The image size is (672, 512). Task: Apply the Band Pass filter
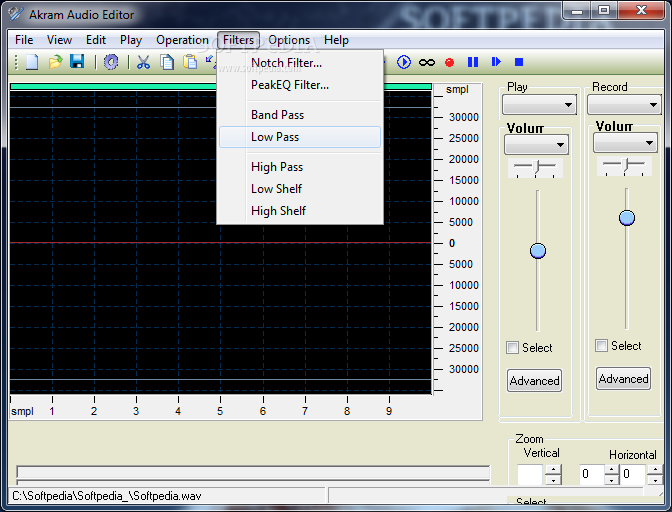[x=300, y=115]
